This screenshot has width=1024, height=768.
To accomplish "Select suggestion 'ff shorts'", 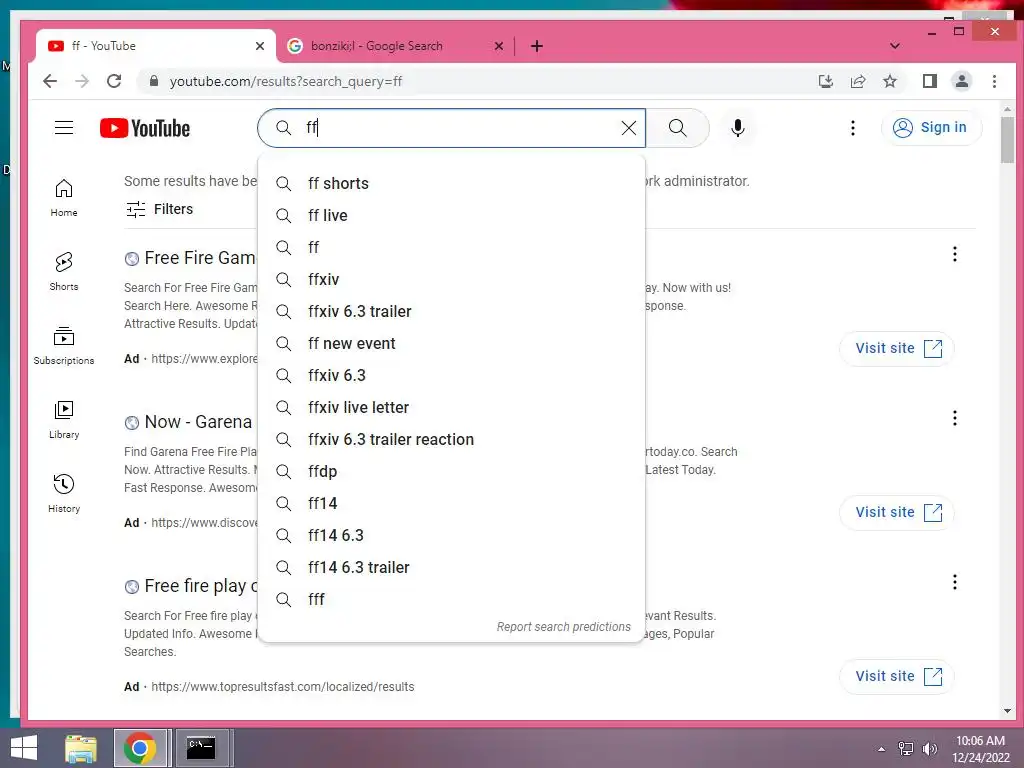I will 452,184.
